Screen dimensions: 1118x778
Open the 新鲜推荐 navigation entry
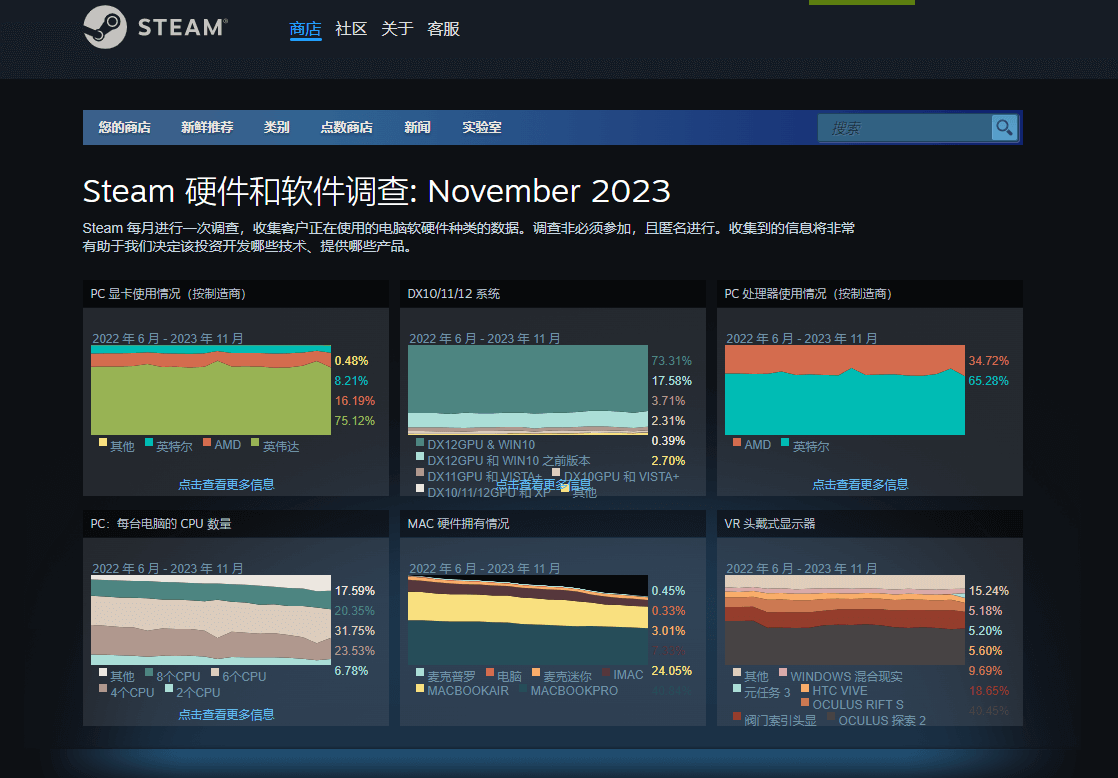click(206, 127)
